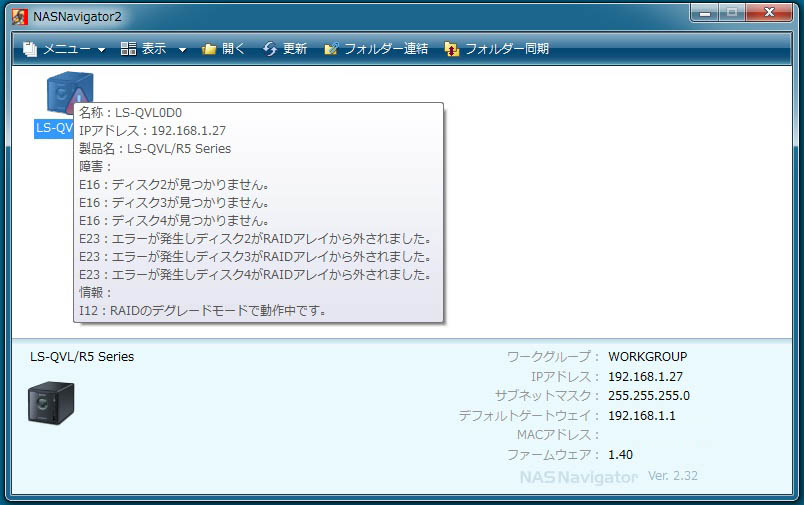Click the 製品名：LS-QVL/R5 Series tooltip line
804x505 pixels.
tap(155, 149)
